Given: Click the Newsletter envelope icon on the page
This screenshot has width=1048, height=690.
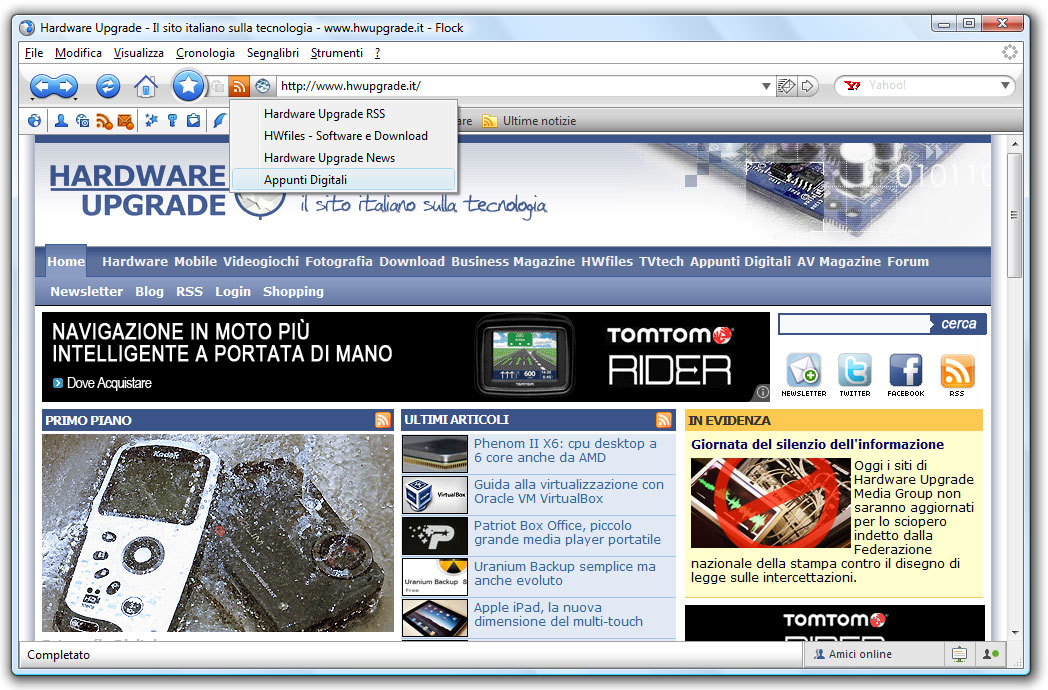Looking at the screenshot, I should pos(803,370).
